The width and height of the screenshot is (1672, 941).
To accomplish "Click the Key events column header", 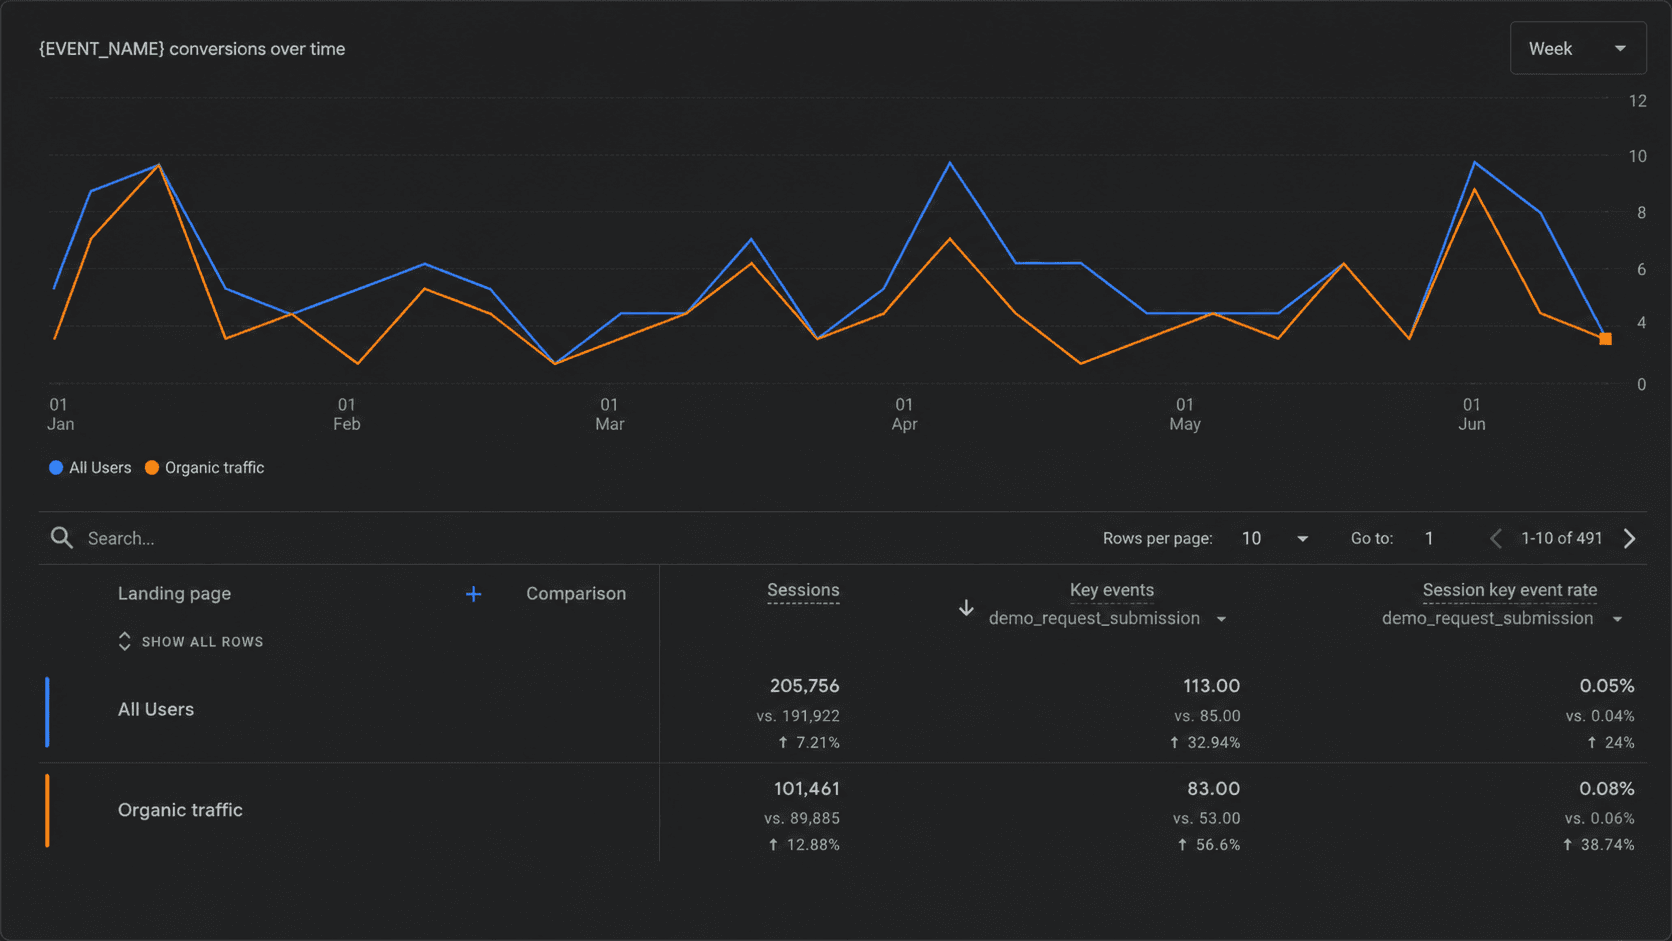I will [1112, 590].
